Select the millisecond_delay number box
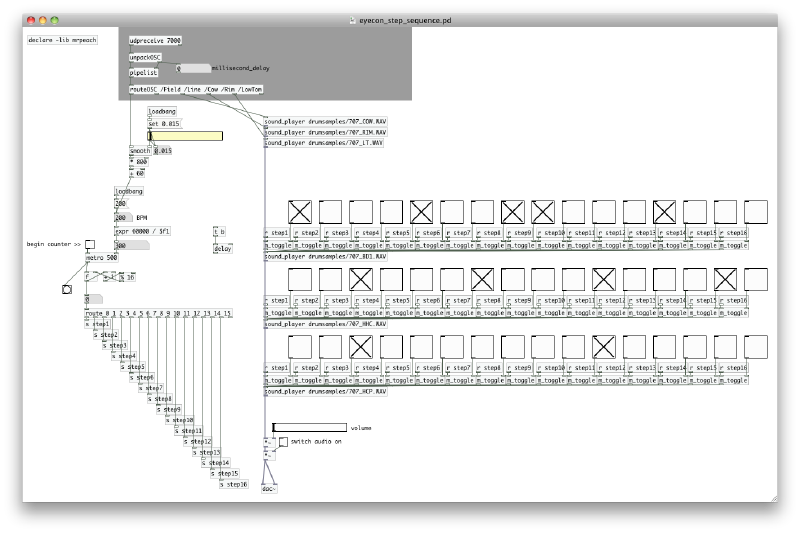Image resolution: width=800 pixels, height=533 pixels. (193, 68)
